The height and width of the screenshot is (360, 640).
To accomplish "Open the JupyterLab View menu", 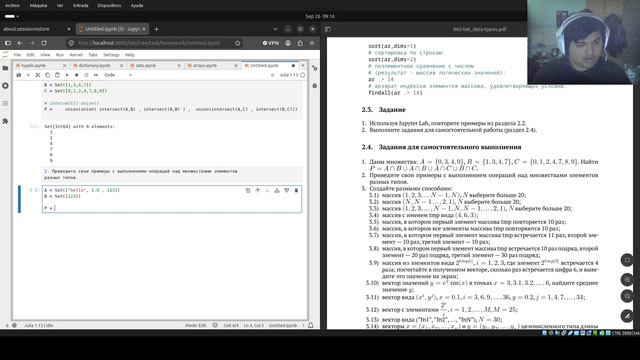I will (x=45, y=55).
